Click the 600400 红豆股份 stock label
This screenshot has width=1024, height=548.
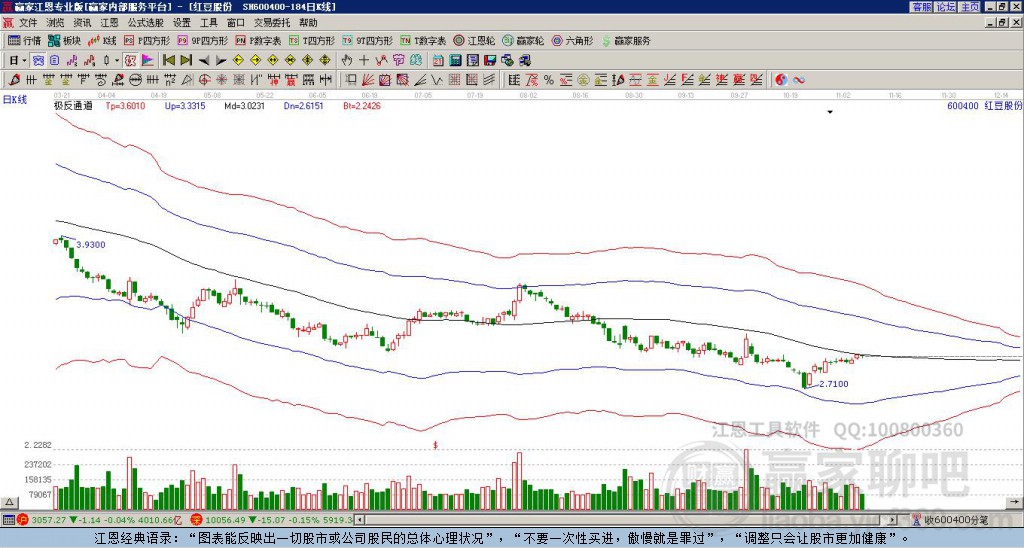tap(985, 106)
